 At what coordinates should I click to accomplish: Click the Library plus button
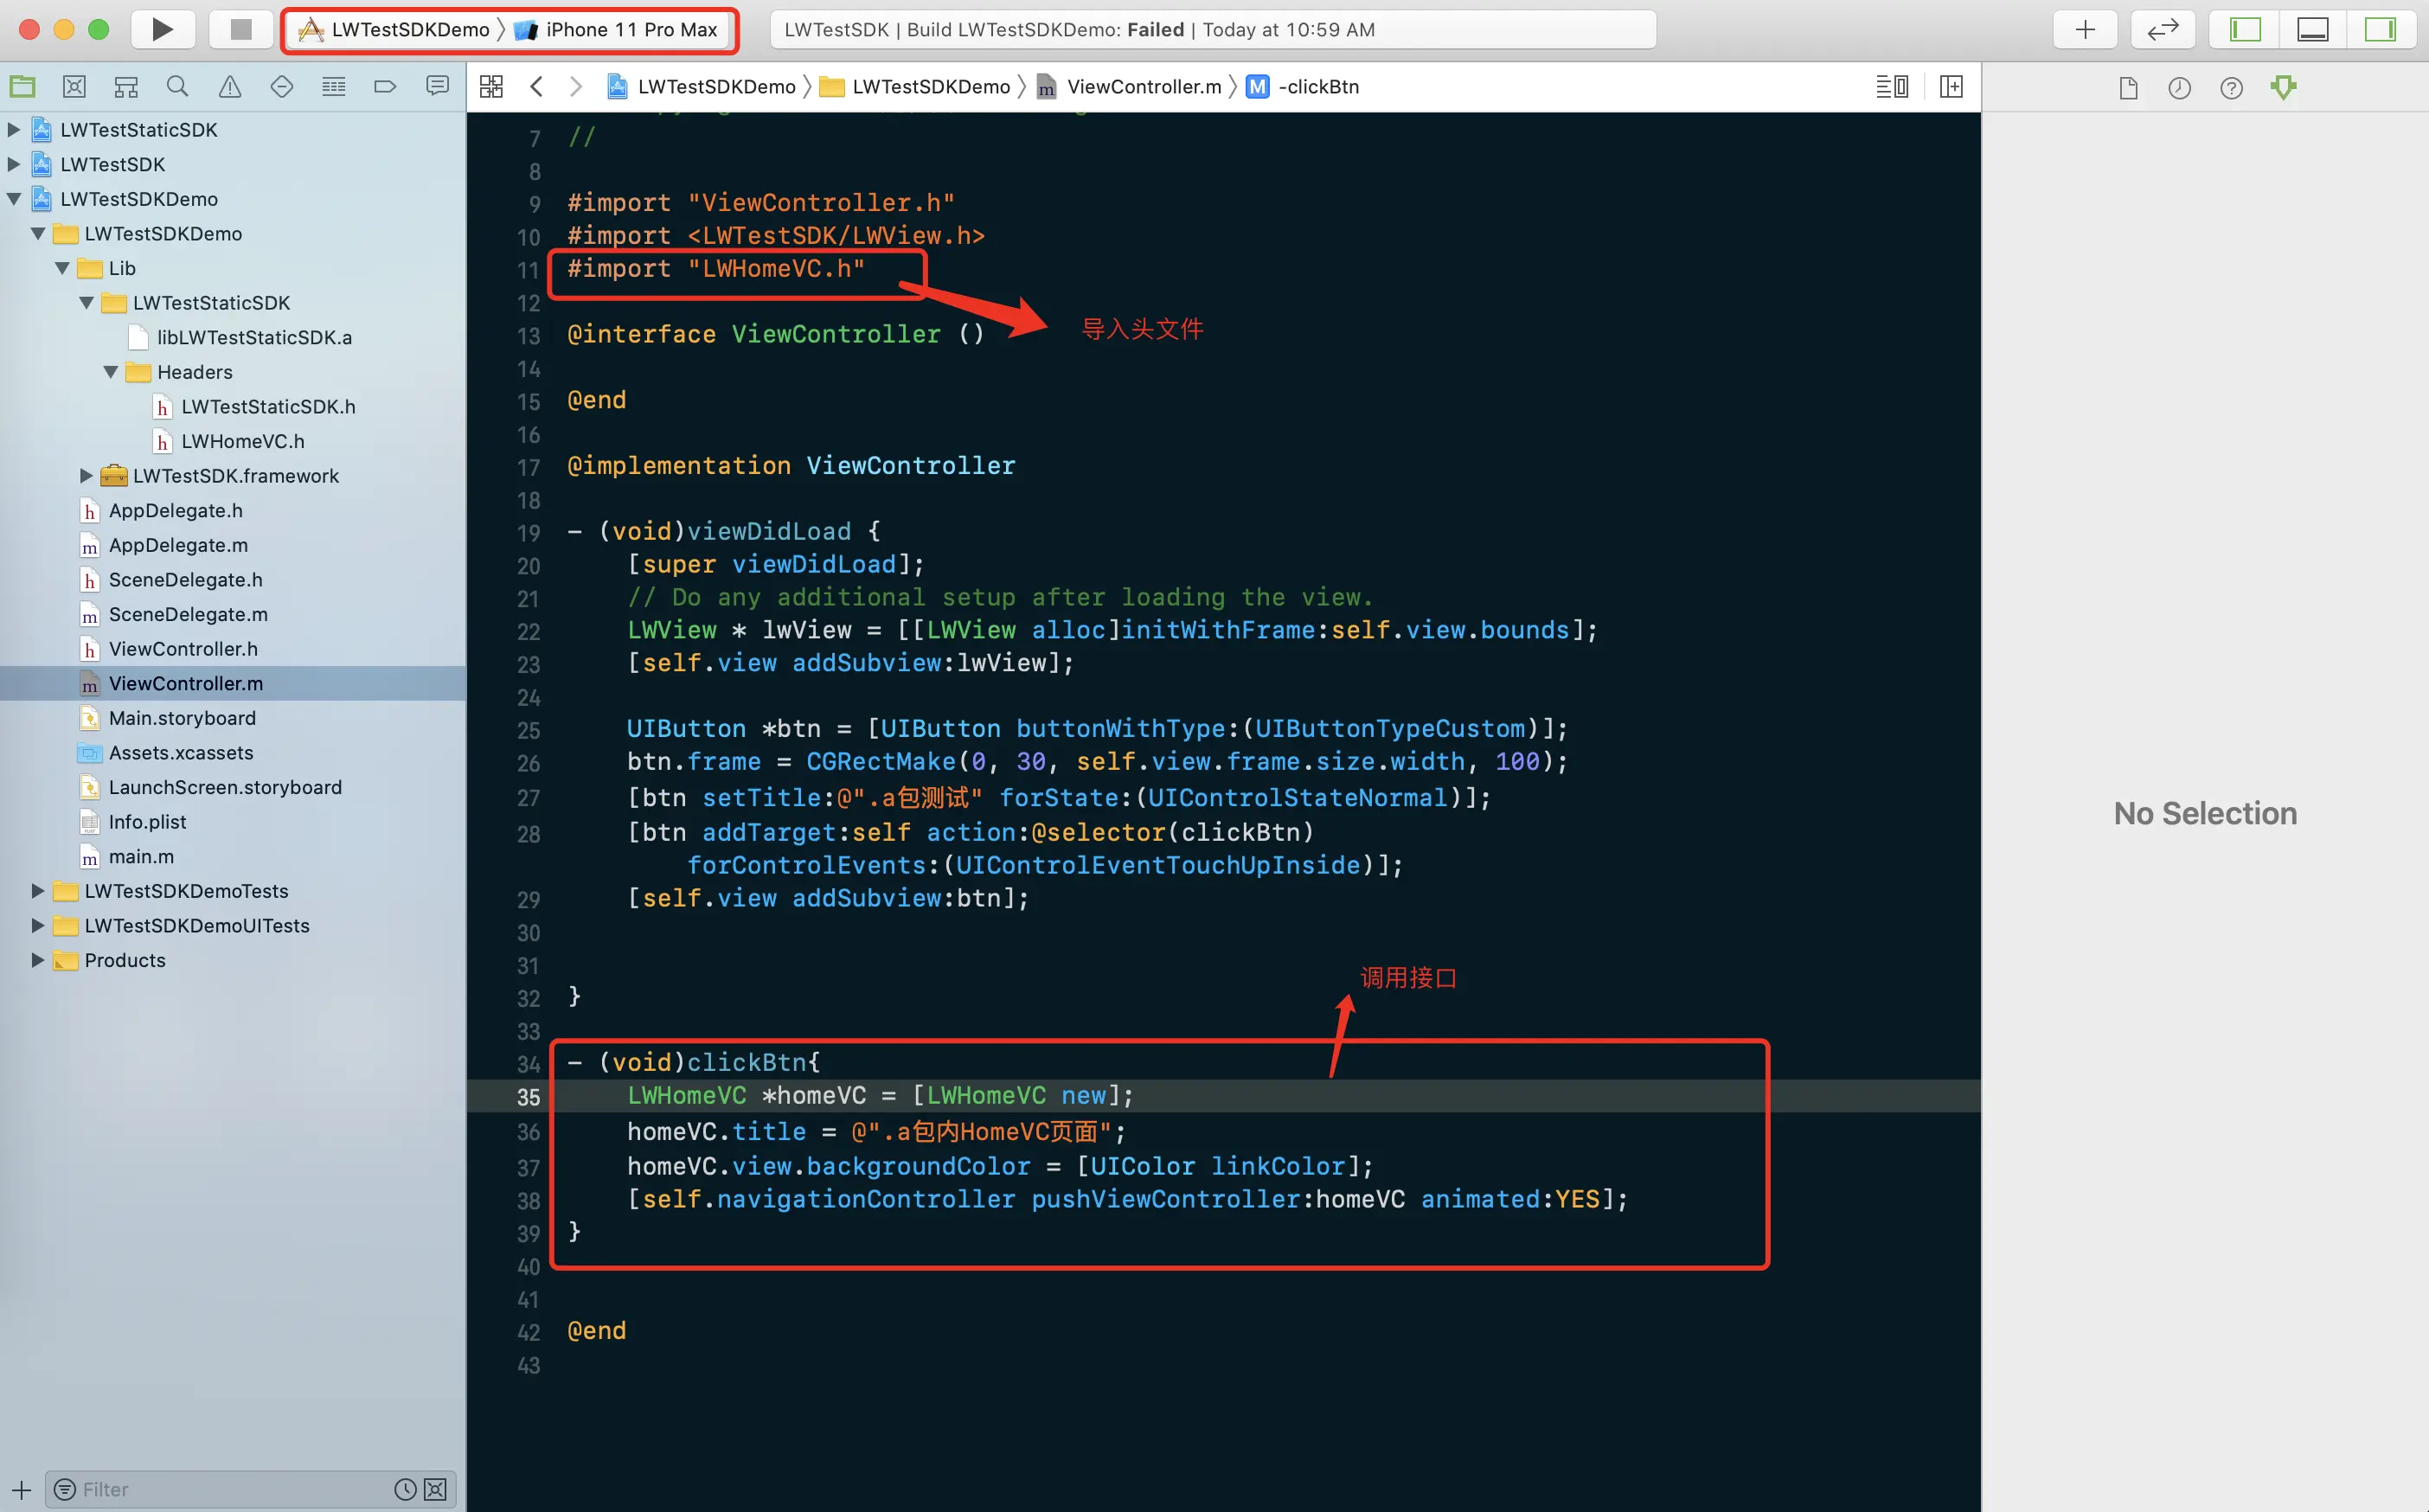point(2084,29)
